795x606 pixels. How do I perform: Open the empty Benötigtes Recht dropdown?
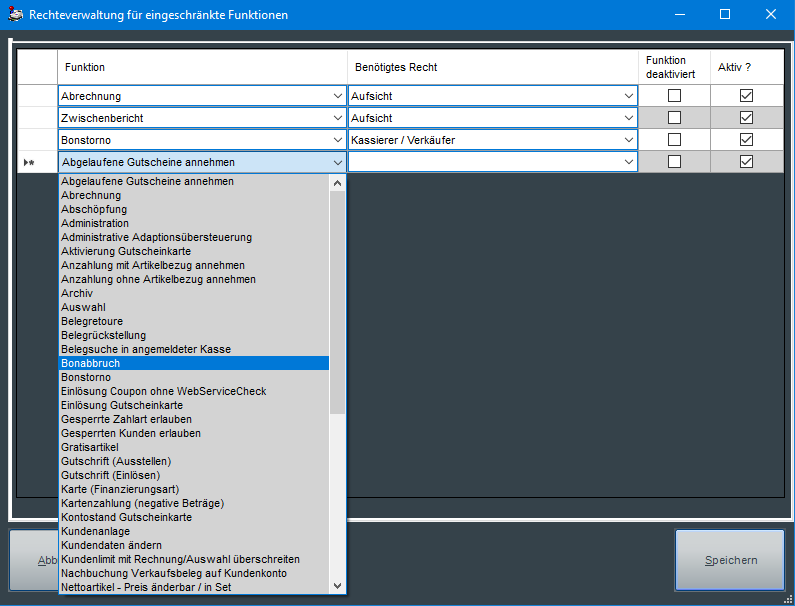[x=629, y=162]
